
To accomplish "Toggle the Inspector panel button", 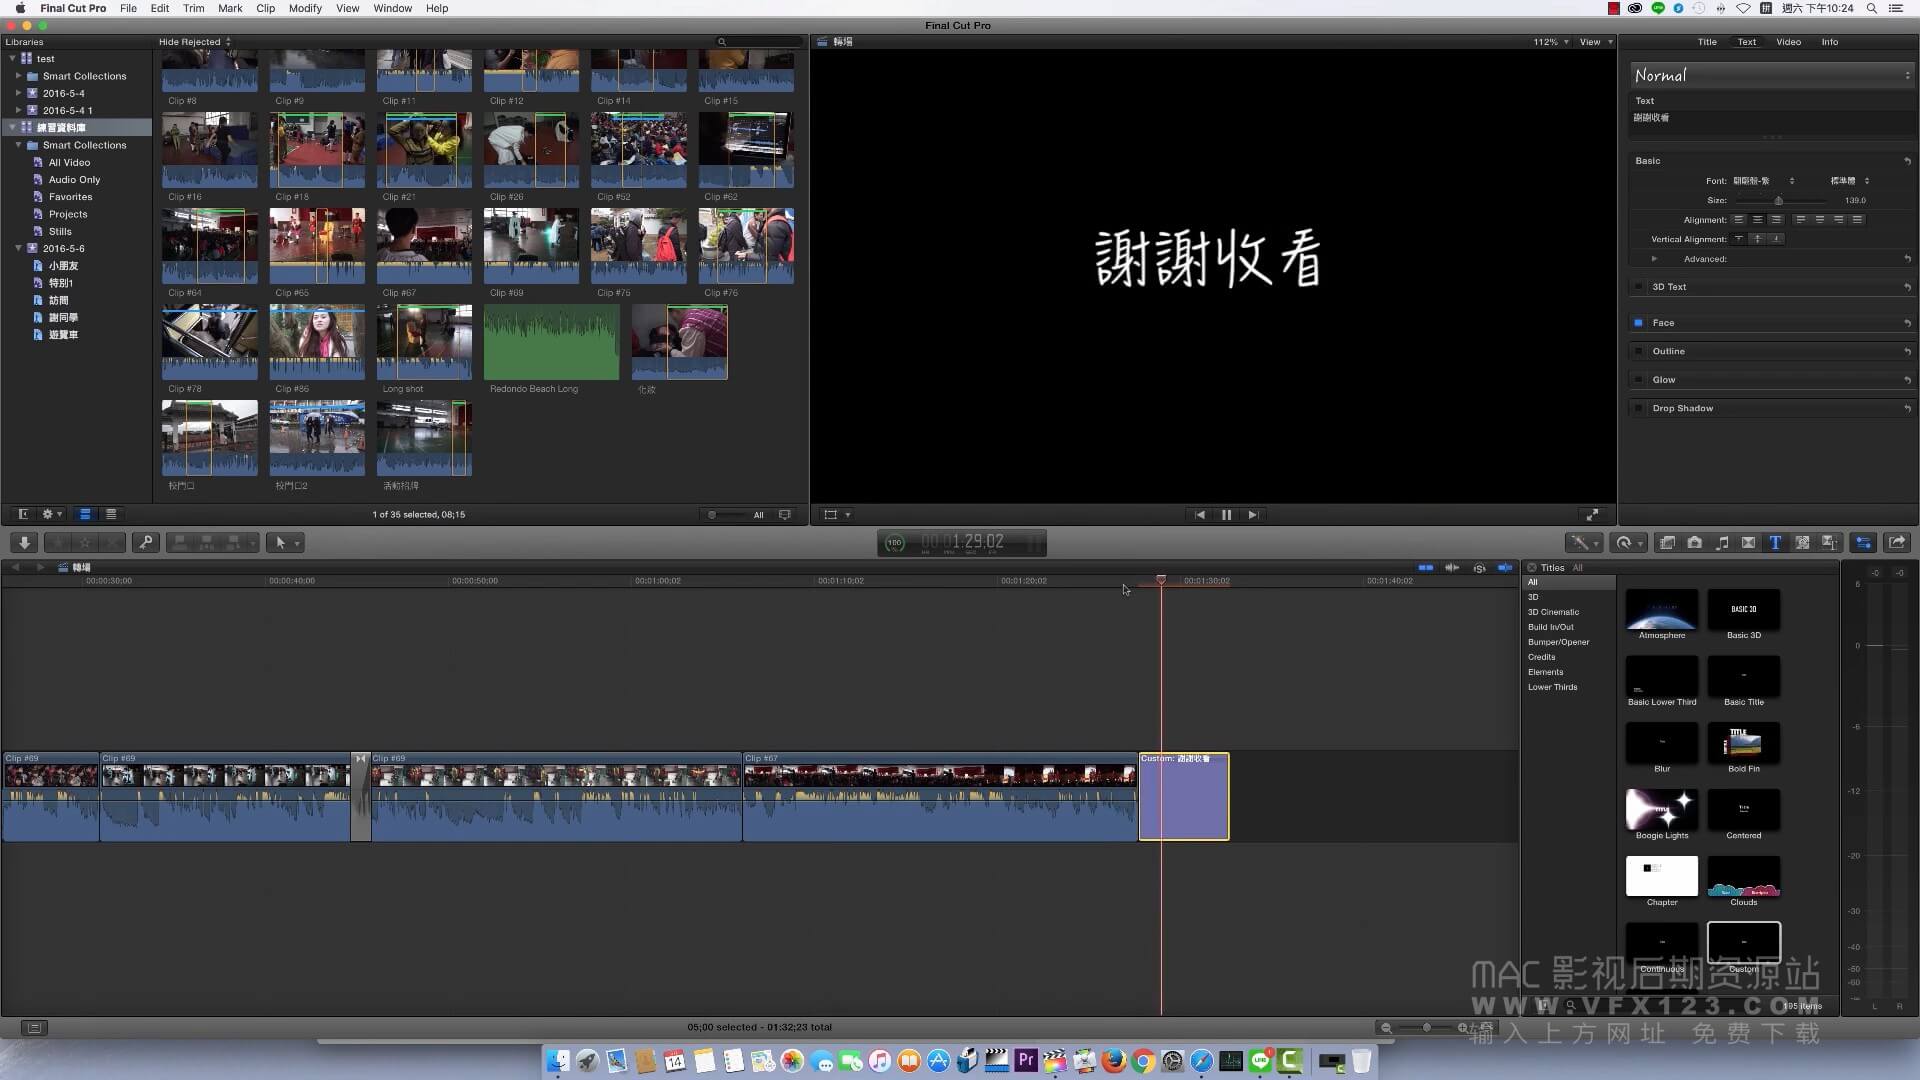I will (x=1864, y=542).
